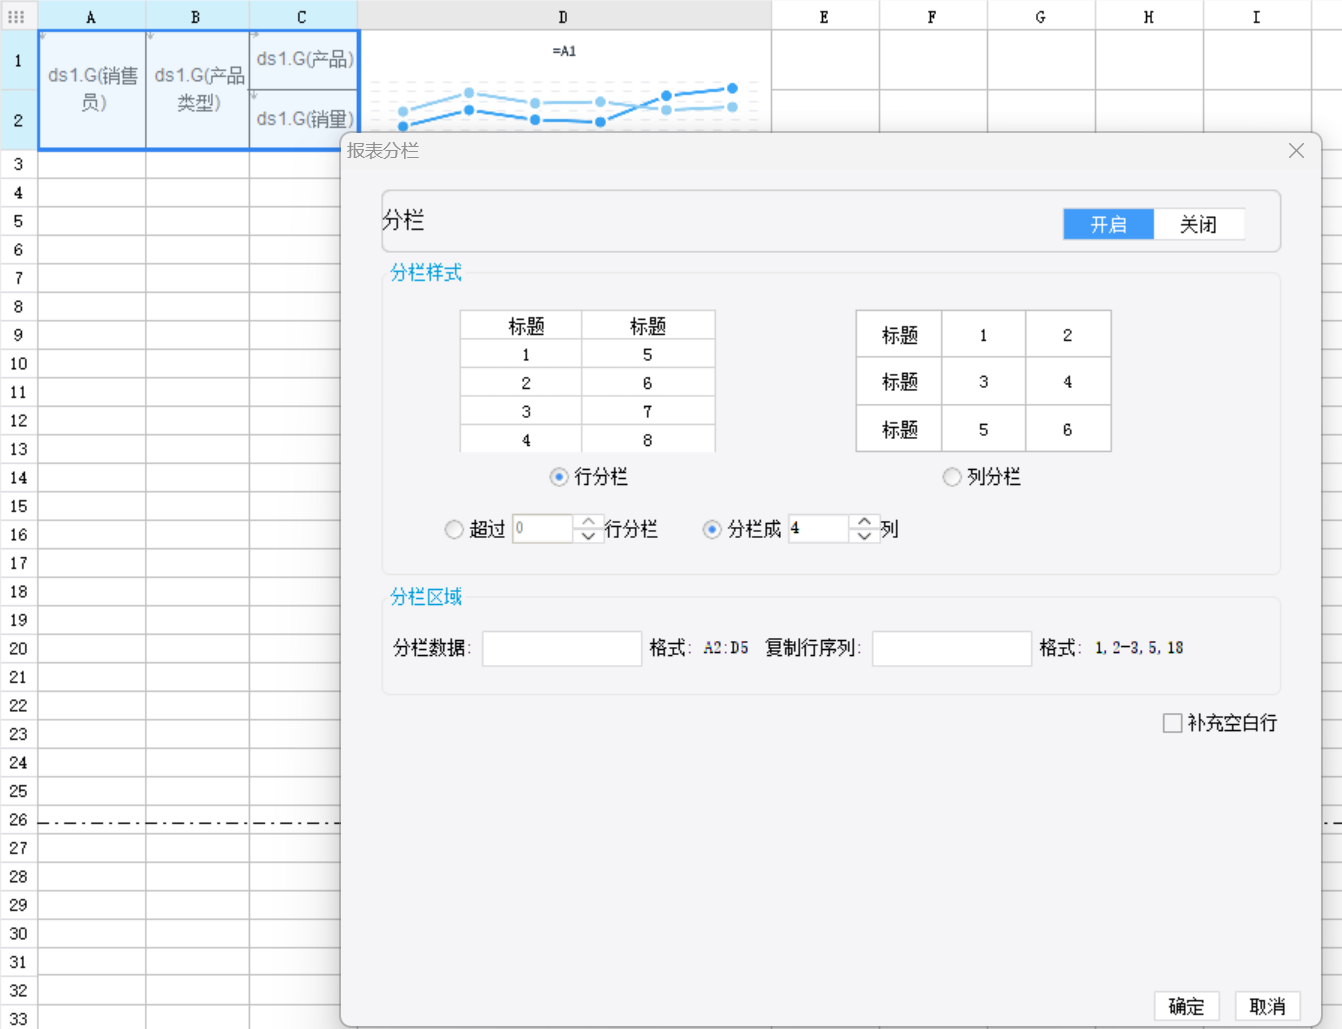Screen dimensions: 1342x1029
Task: Cancel with the 取消 button
Action: (1268, 1006)
